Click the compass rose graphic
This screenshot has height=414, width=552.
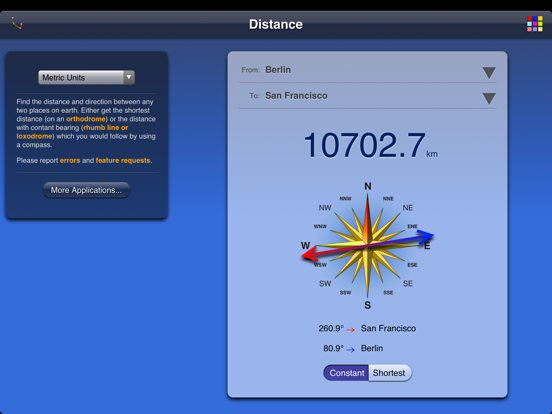coord(368,245)
